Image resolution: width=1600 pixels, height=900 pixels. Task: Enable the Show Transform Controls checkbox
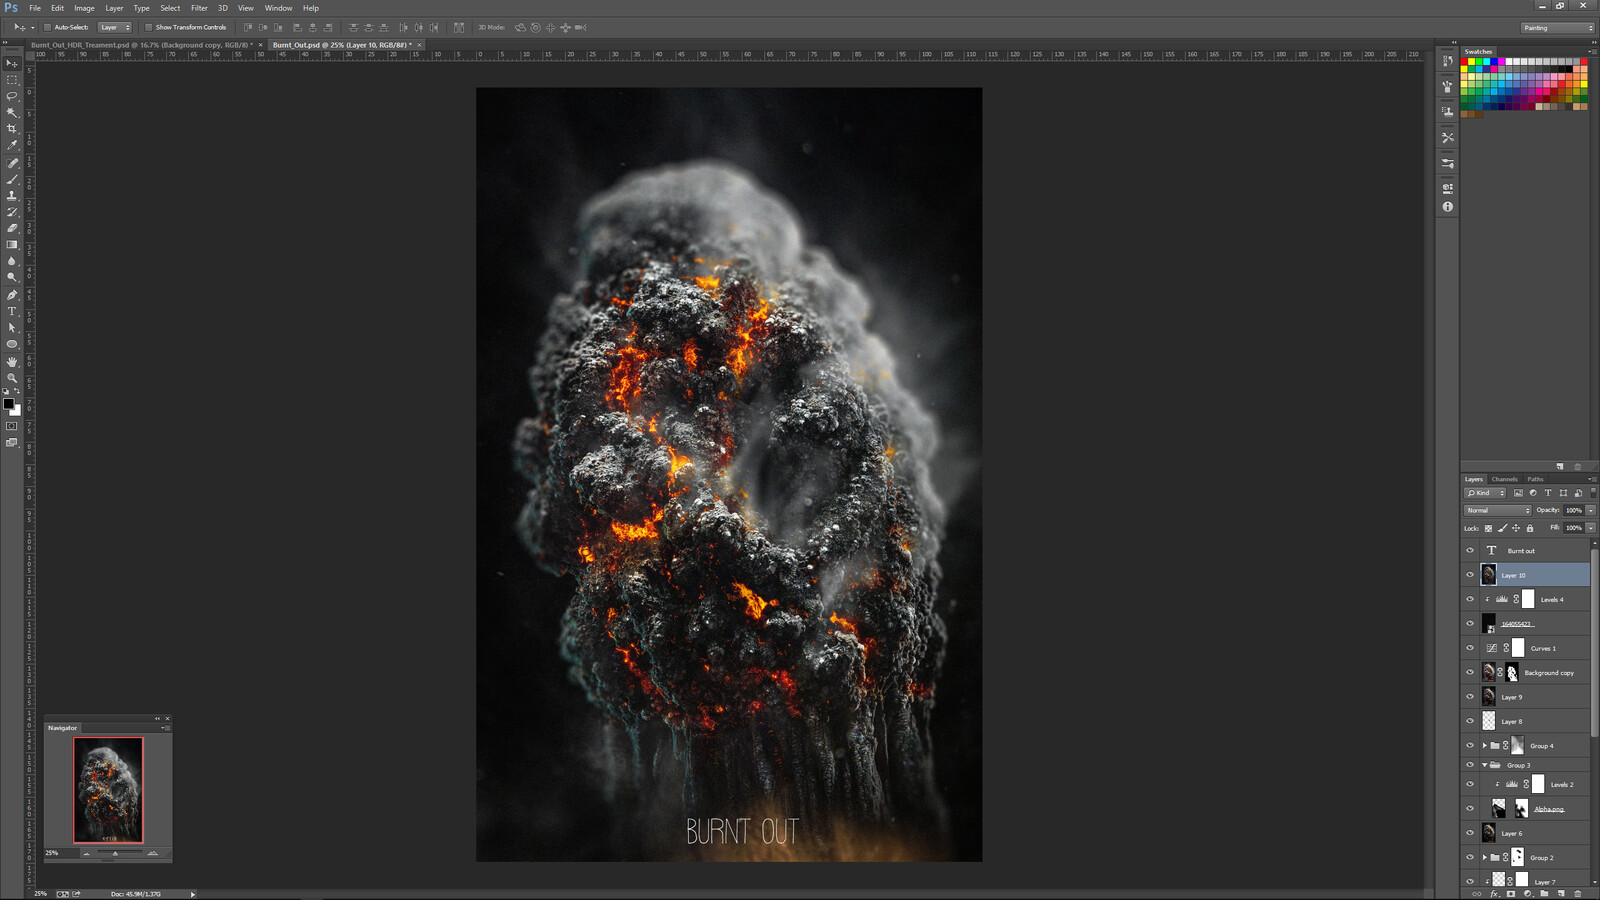pos(148,27)
